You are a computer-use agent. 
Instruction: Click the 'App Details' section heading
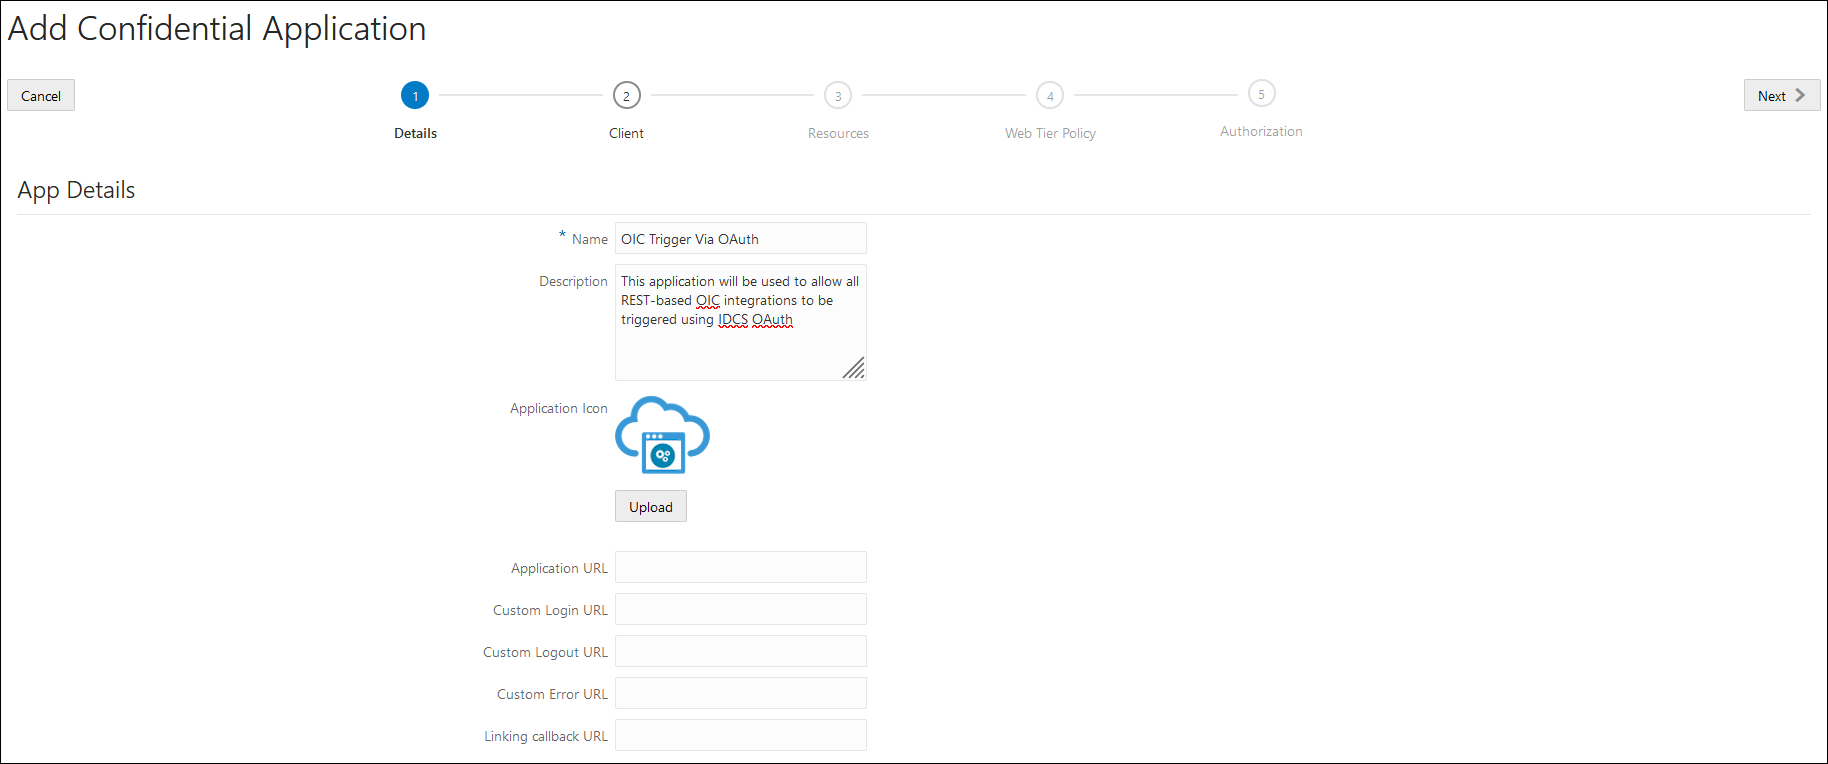click(x=76, y=191)
